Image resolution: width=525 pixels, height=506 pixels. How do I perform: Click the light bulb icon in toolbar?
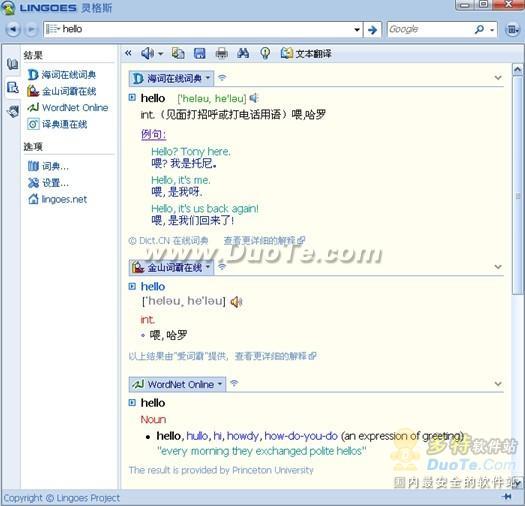point(265,53)
